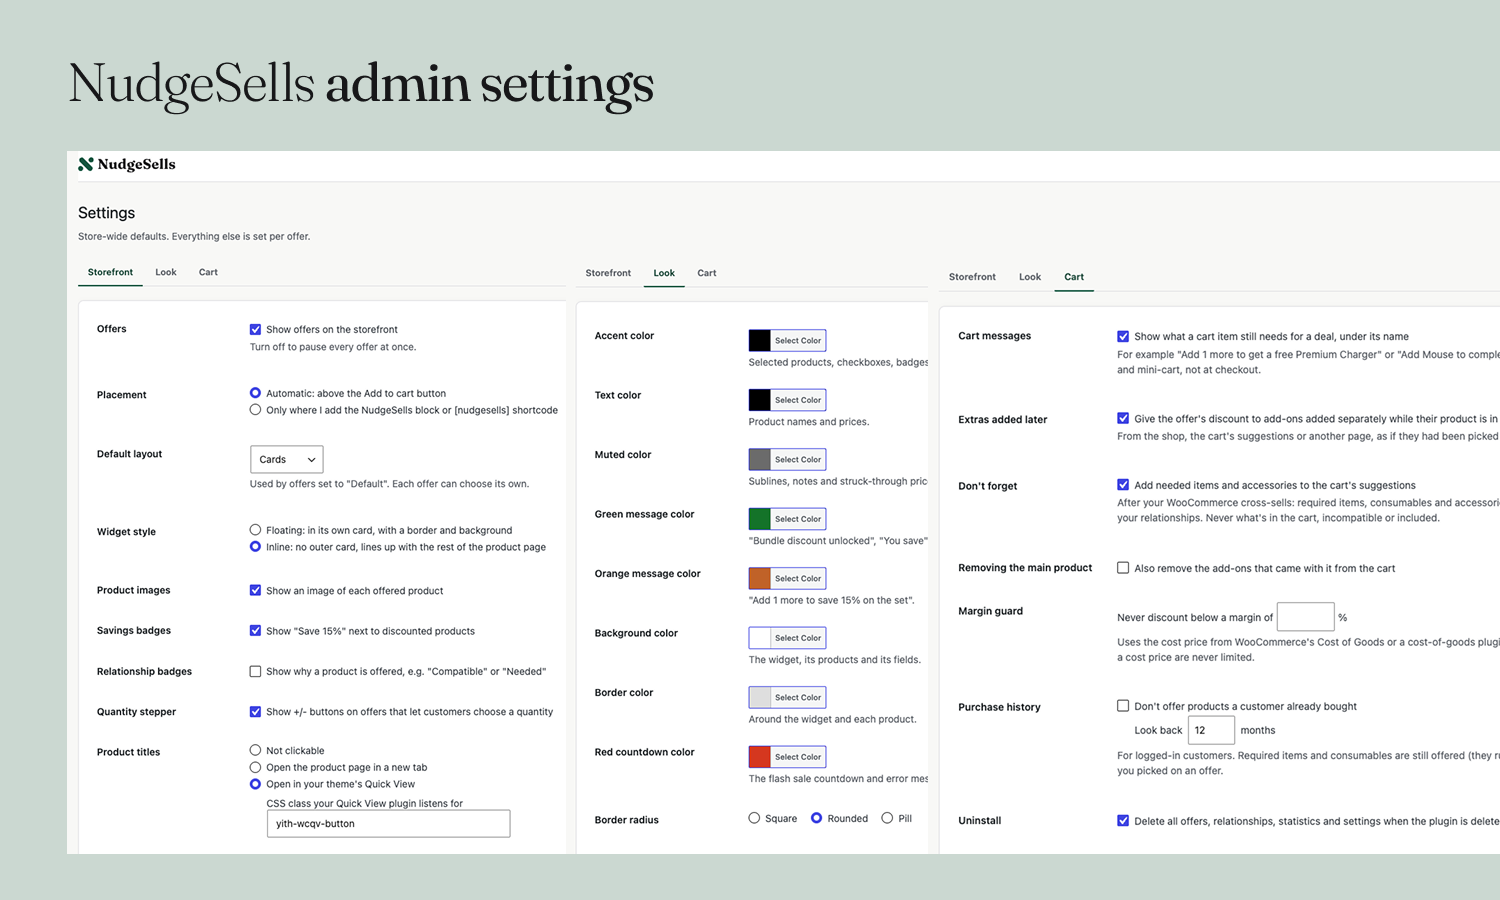Switch to the Look tab in the first panel
Viewport: 1500px width, 900px height.
166,272
